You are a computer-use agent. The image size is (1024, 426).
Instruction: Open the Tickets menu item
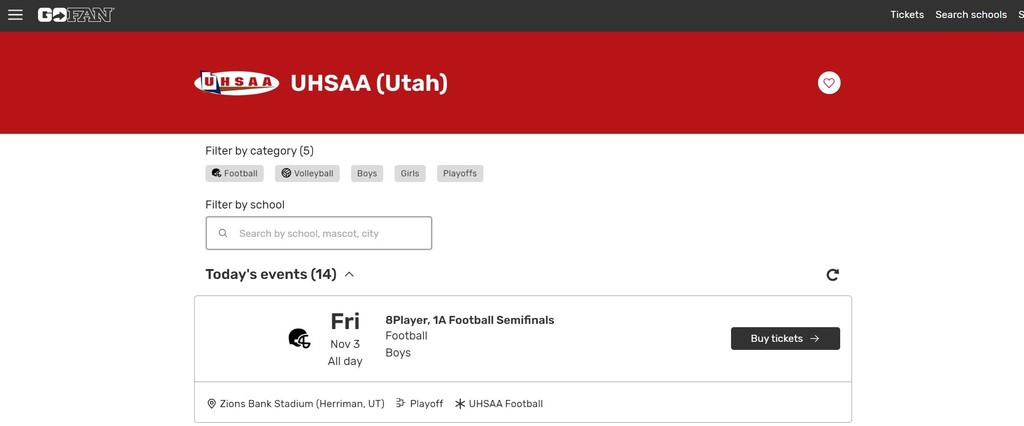(x=907, y=14)
